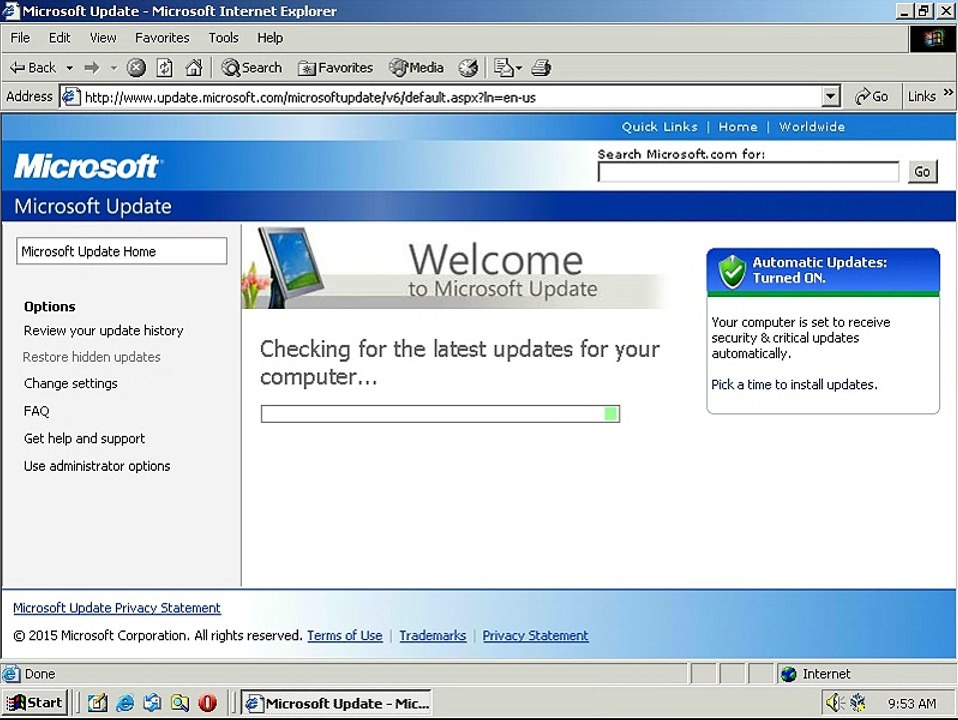Open the View menu
Viewport: 958px width, 720px height.
[x=103, y=38]
